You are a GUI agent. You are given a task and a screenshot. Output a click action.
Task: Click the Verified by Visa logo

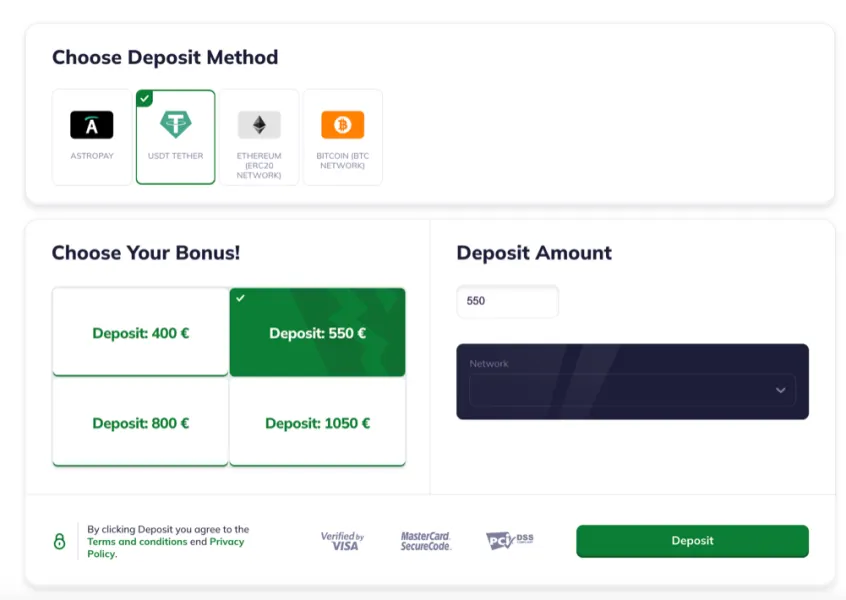coord(343,541)
